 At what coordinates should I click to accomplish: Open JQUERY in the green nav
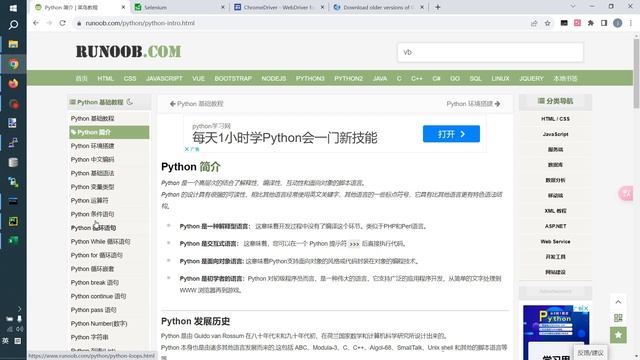tap(531, 78)
